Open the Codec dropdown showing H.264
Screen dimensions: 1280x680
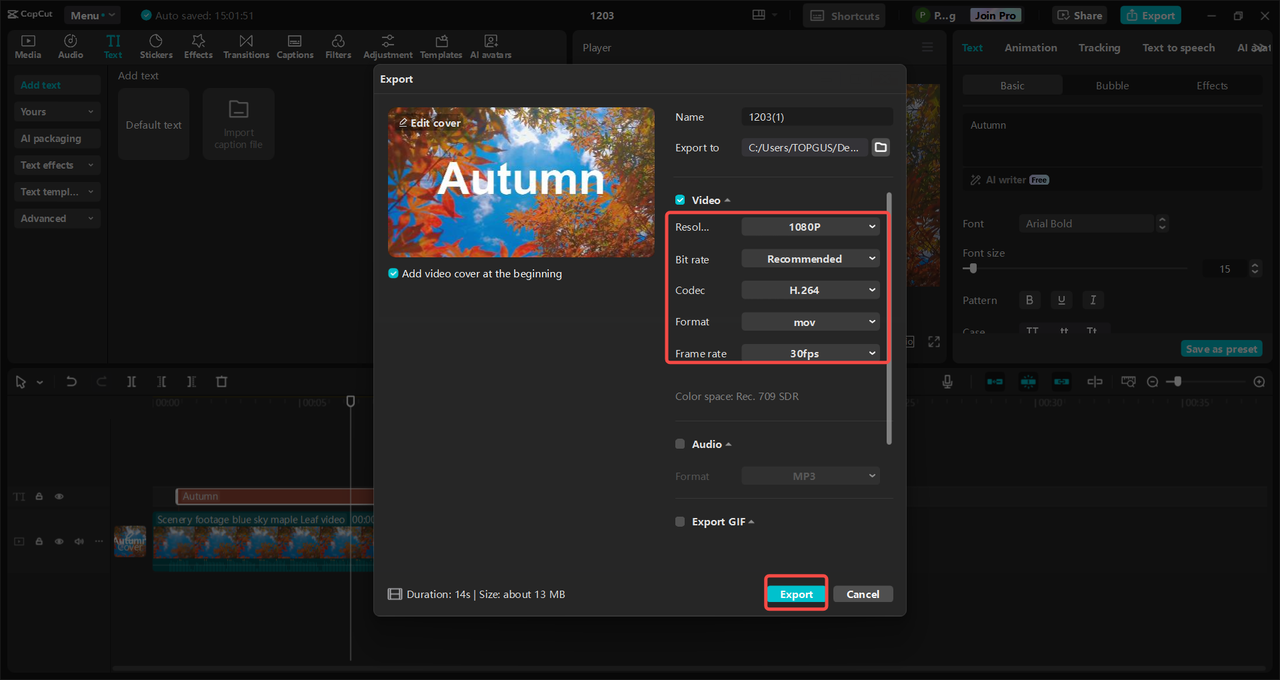[x=810, y=290]
